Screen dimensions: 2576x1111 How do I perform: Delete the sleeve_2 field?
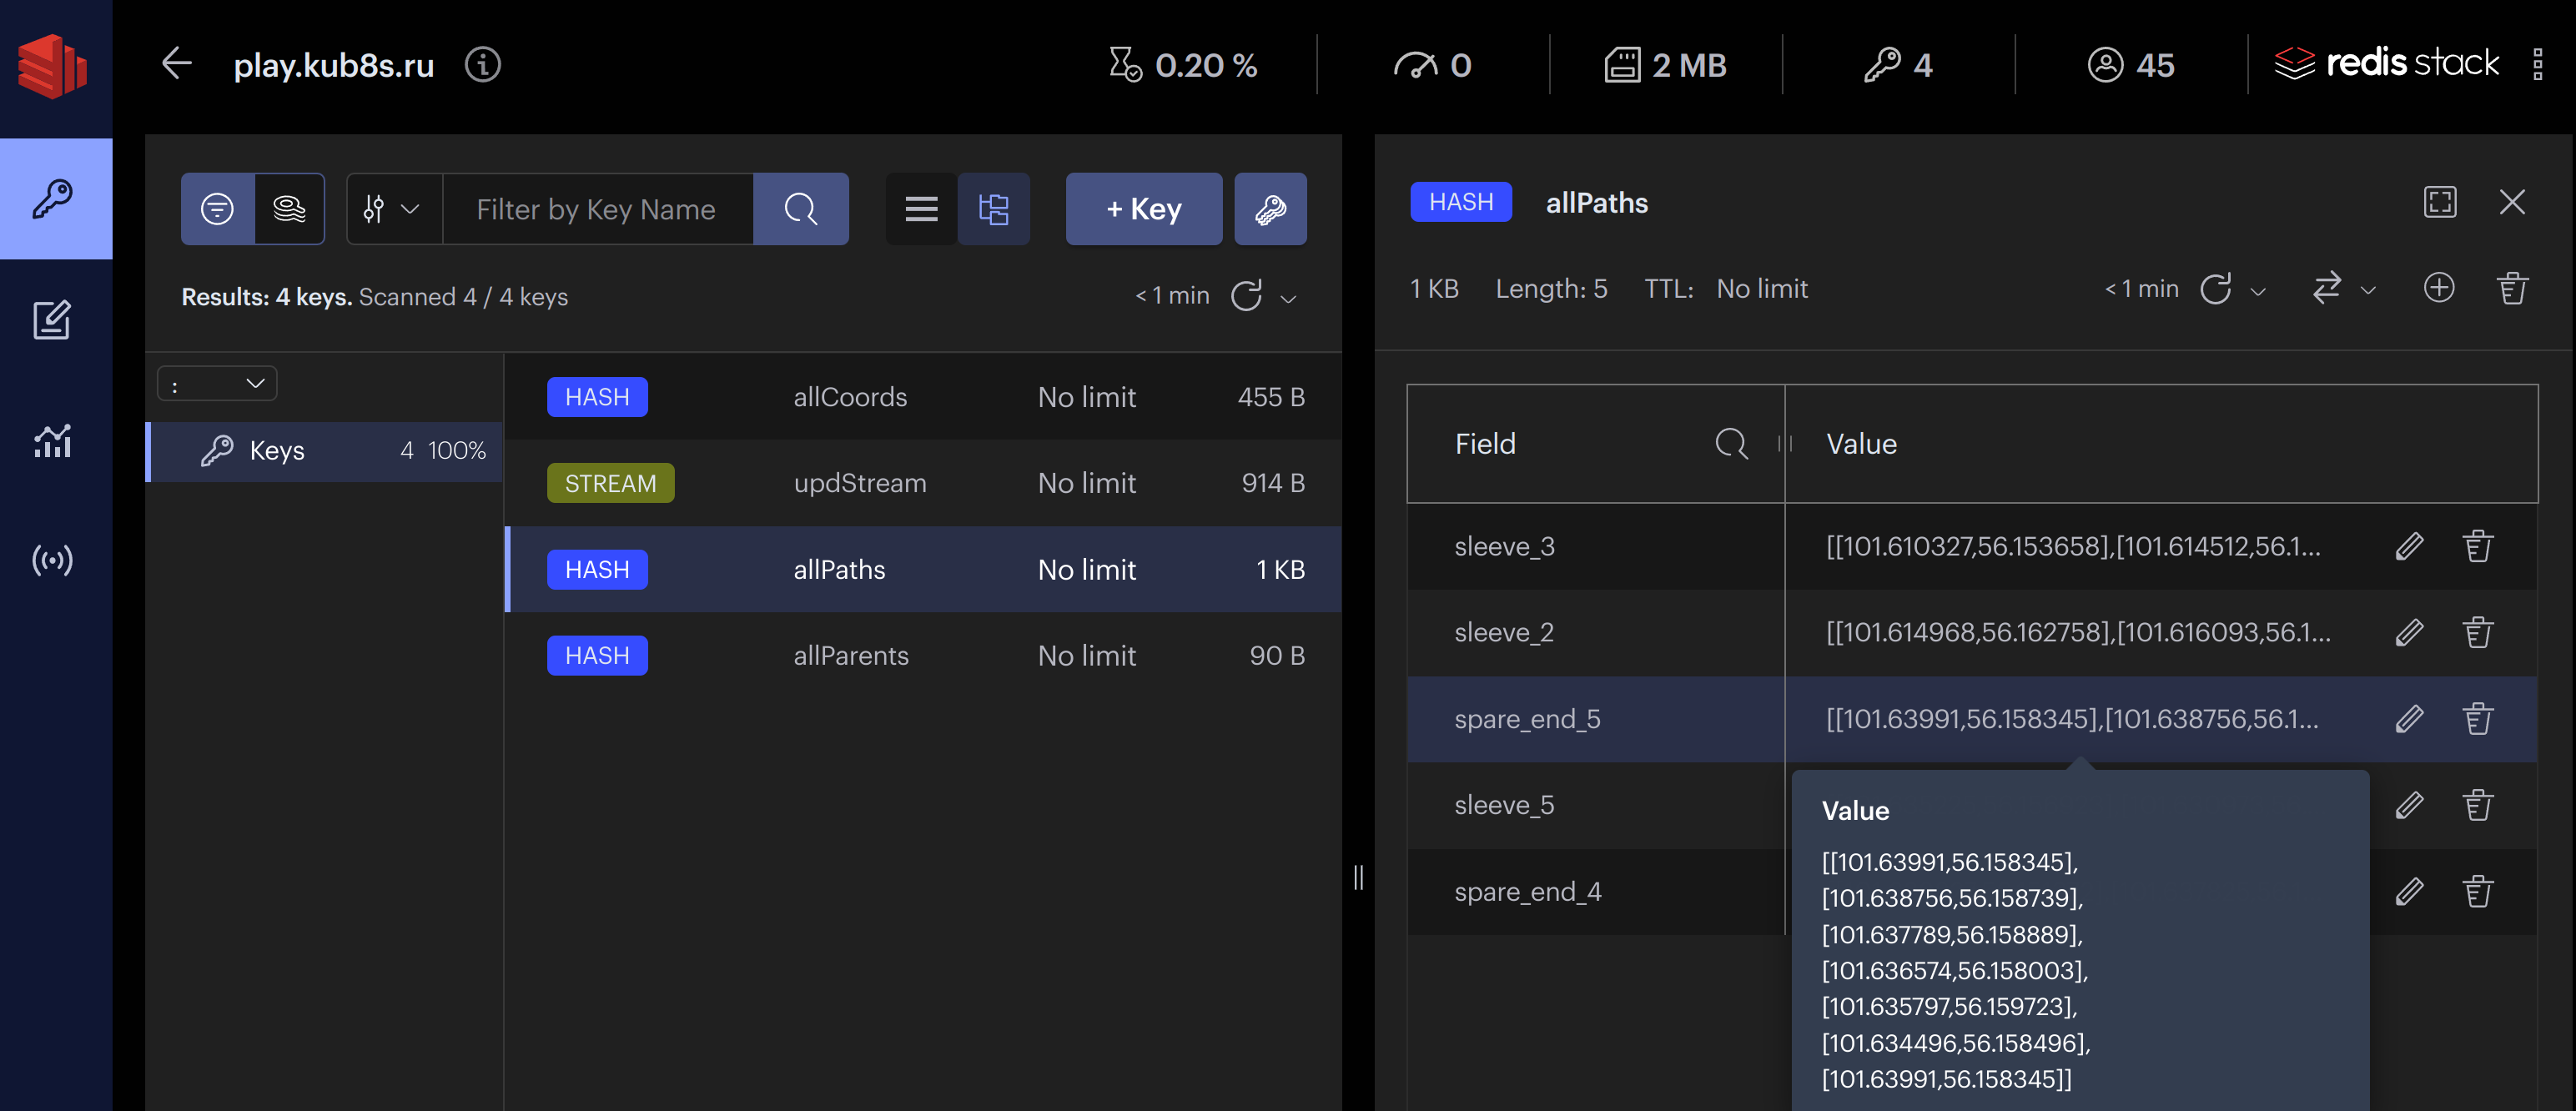click(x=2478, y=632)
